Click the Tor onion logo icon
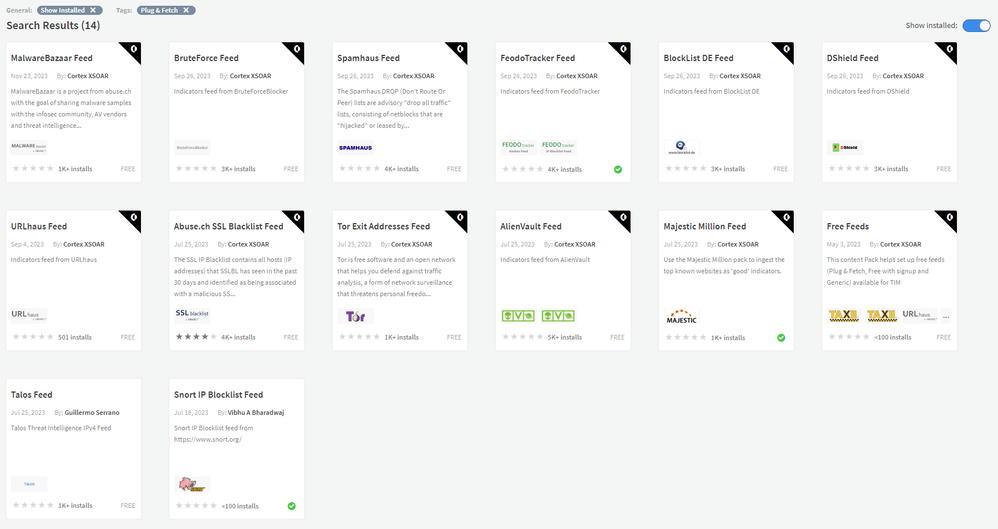The image size is (998, 529). pos(357,316)
